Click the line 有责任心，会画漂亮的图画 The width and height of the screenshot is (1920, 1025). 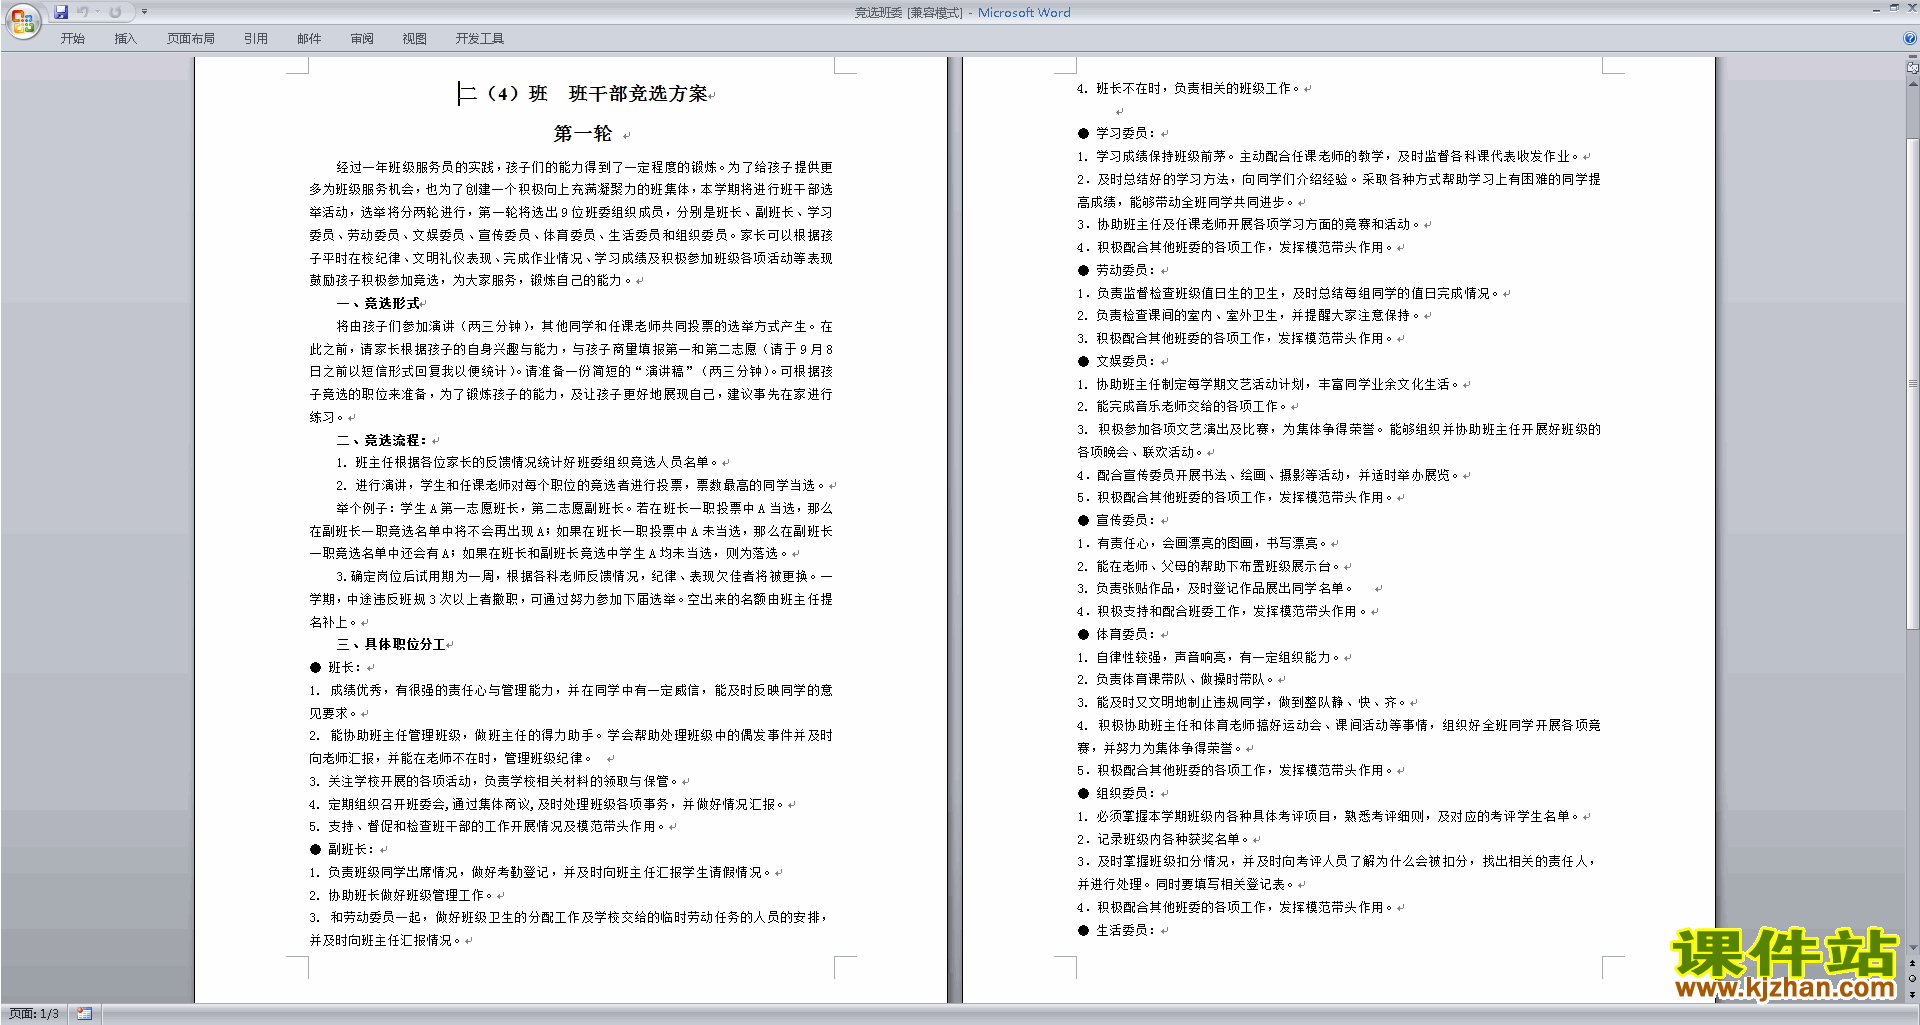pos(1174,543)
